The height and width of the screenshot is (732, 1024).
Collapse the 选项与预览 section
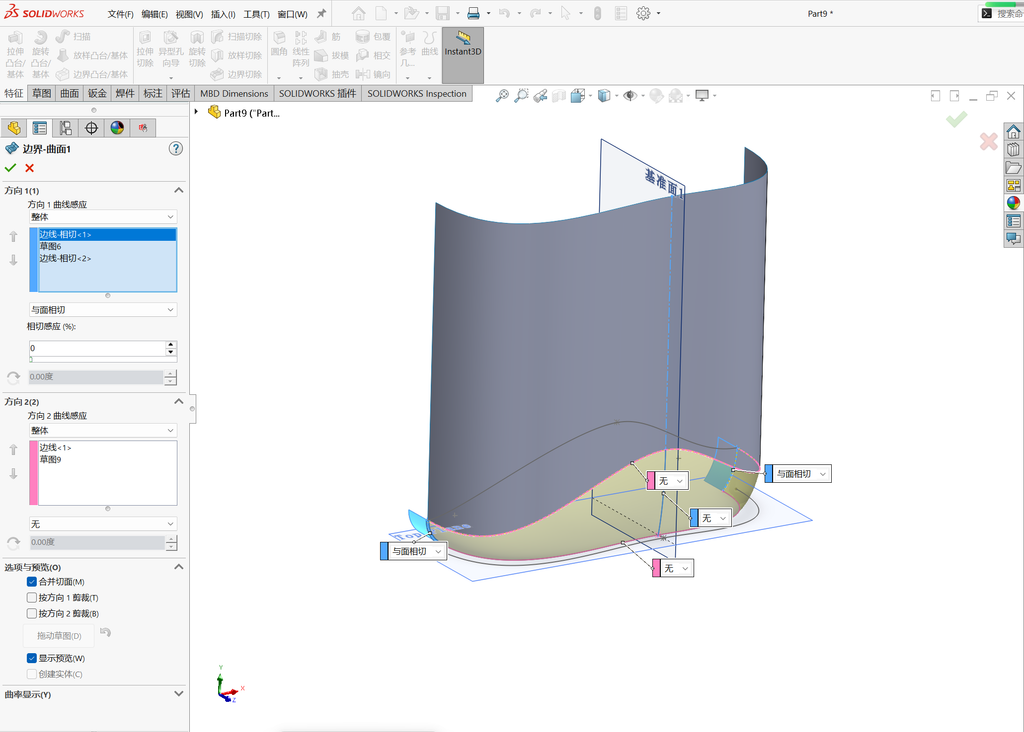click(178, 567)
